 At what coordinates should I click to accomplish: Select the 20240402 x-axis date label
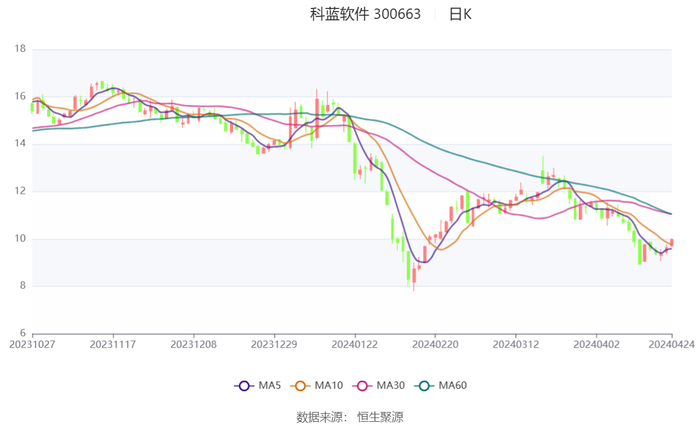596,345
